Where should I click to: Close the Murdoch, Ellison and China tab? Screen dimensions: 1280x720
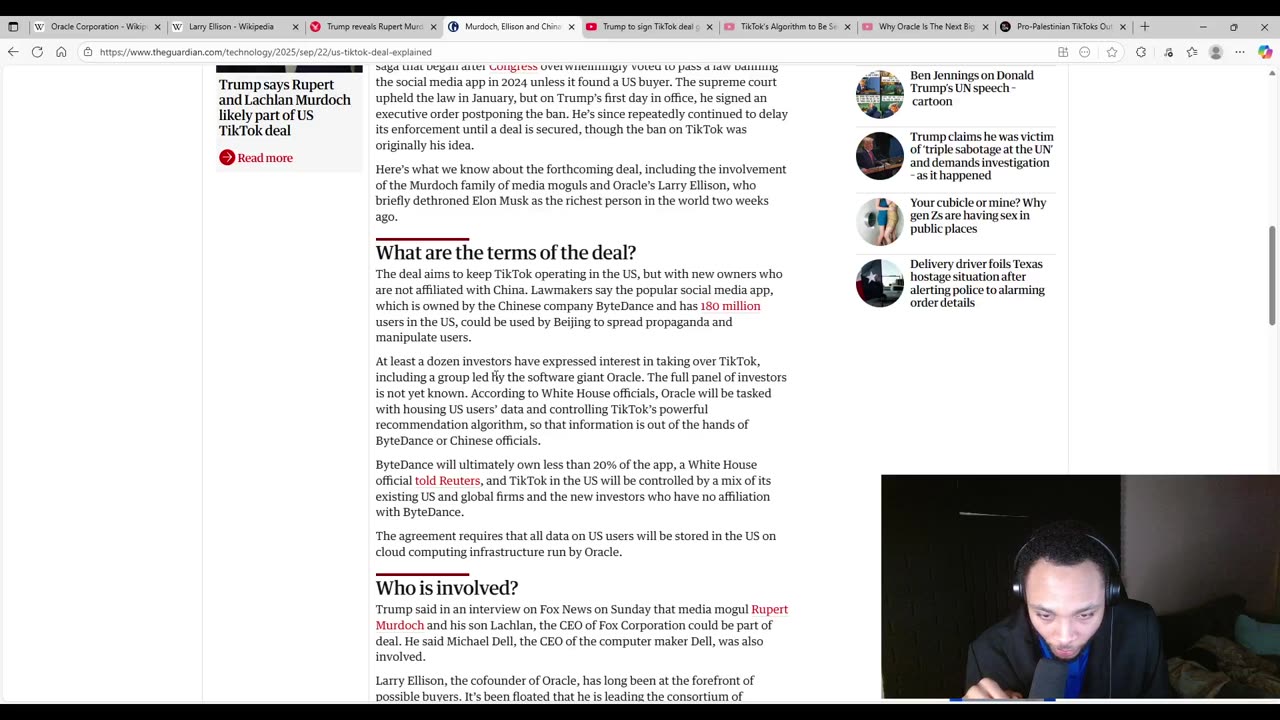pos(571,27)
